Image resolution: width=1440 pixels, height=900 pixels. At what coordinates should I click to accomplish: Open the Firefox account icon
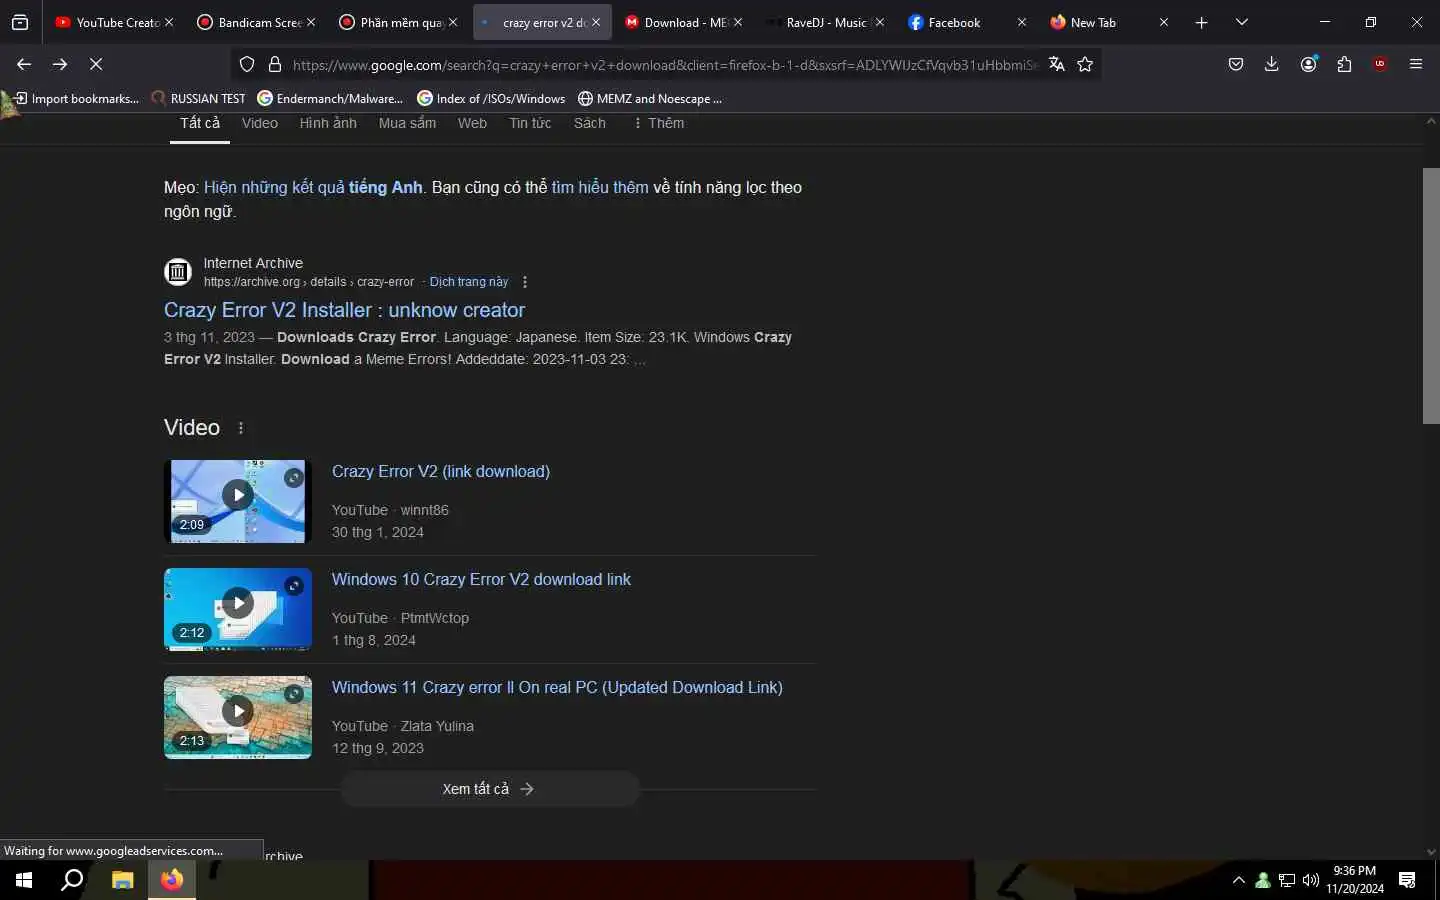tap(1308, 64)
